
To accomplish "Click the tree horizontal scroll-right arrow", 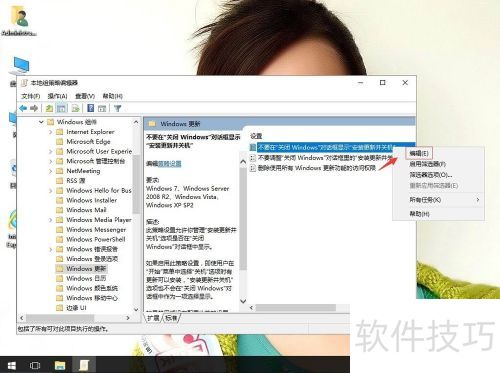I will [x=128, y=318].
